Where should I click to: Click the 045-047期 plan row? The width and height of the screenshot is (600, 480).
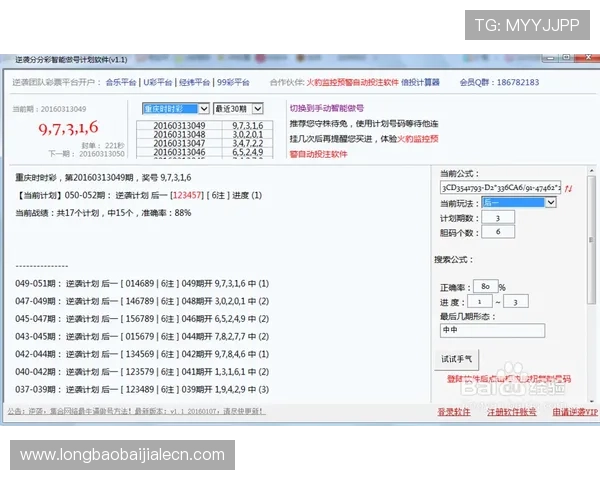tap(142, 319)
